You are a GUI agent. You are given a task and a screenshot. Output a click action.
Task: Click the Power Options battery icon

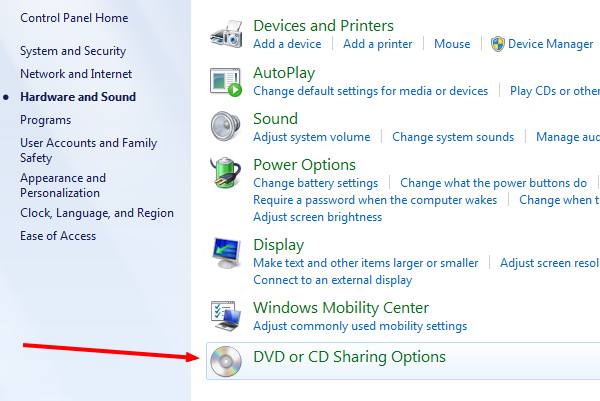pos(226,173)
